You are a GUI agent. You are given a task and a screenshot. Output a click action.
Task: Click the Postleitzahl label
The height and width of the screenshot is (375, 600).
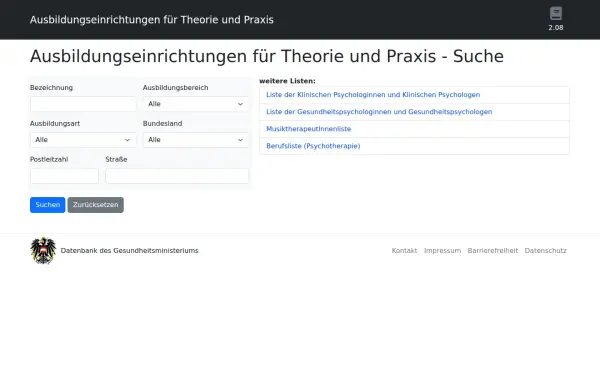(49, 160)
